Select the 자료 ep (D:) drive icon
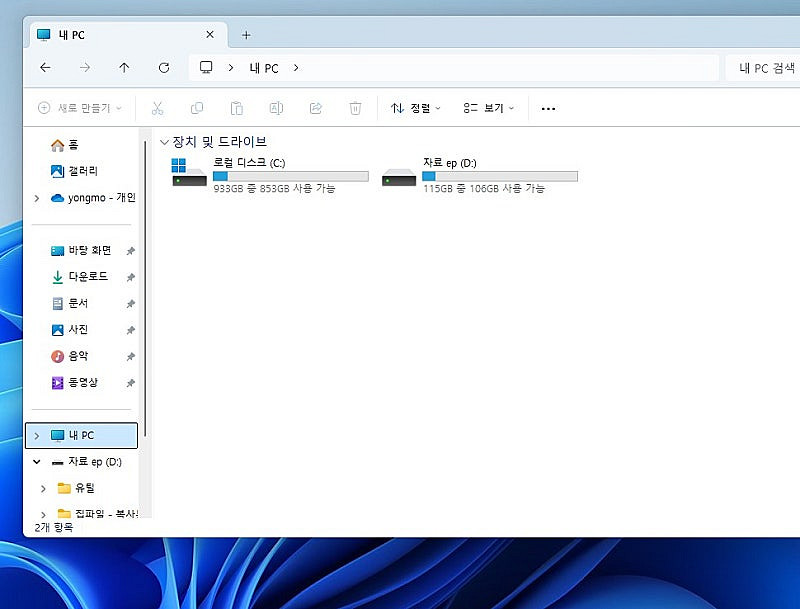 [398, 177]
